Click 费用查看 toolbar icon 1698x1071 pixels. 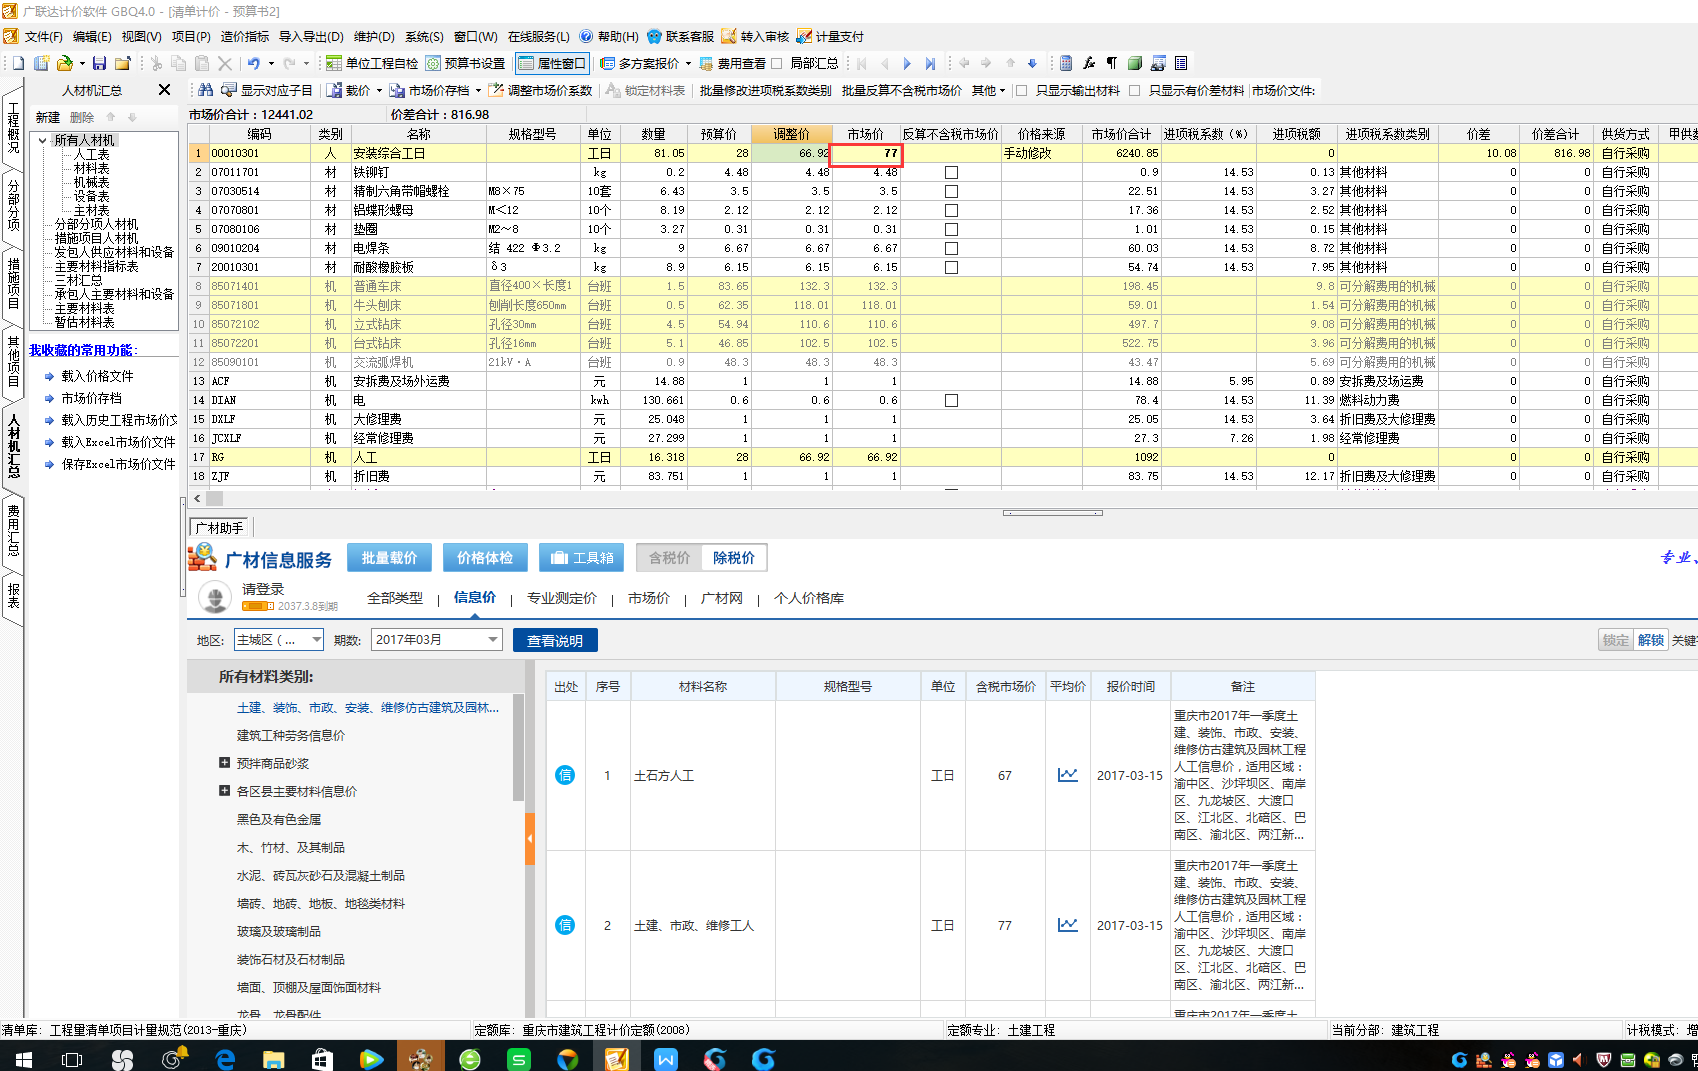pyautogui.click(x=707, y=63)
